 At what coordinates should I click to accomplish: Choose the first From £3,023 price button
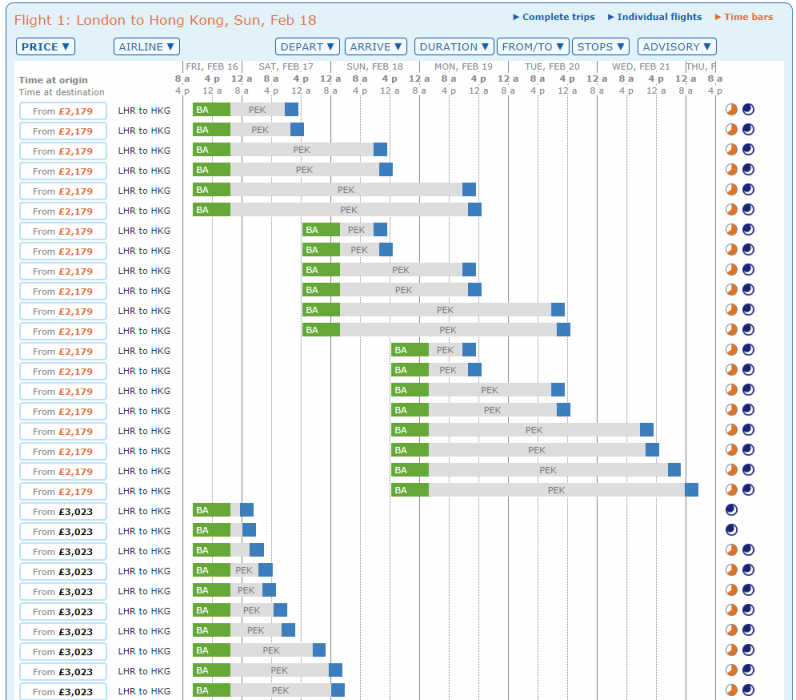tap(62, 511)
